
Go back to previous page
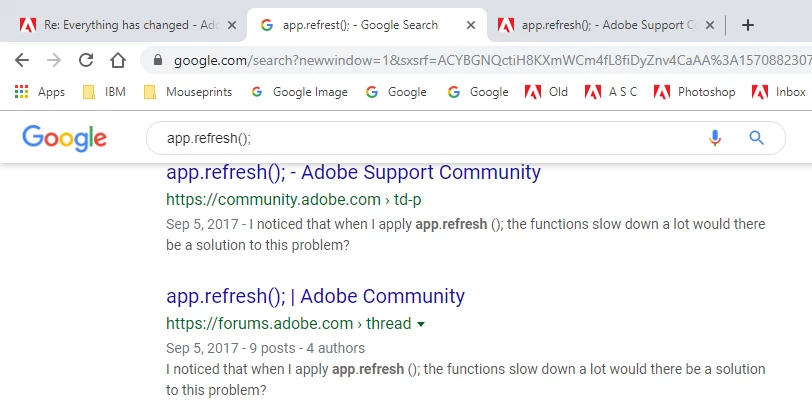point(22,61)
